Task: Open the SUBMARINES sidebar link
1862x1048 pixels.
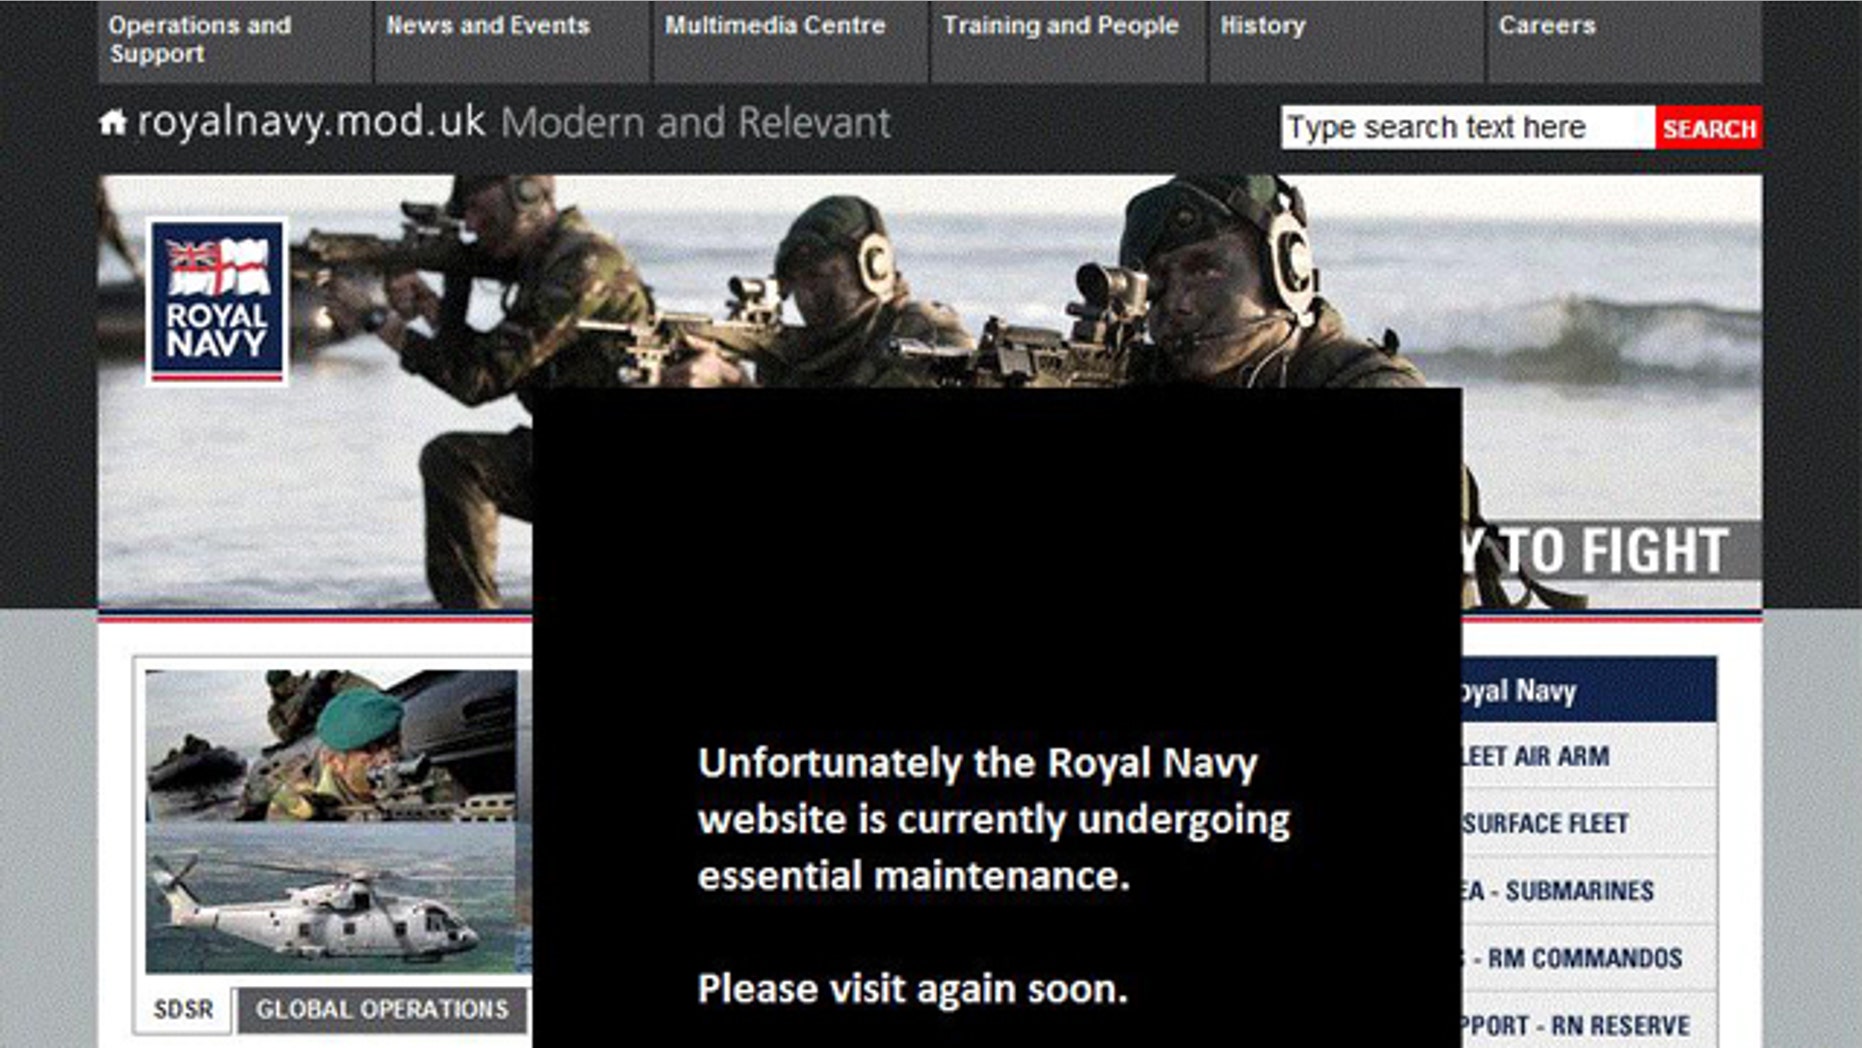Action: [1589, 891]
